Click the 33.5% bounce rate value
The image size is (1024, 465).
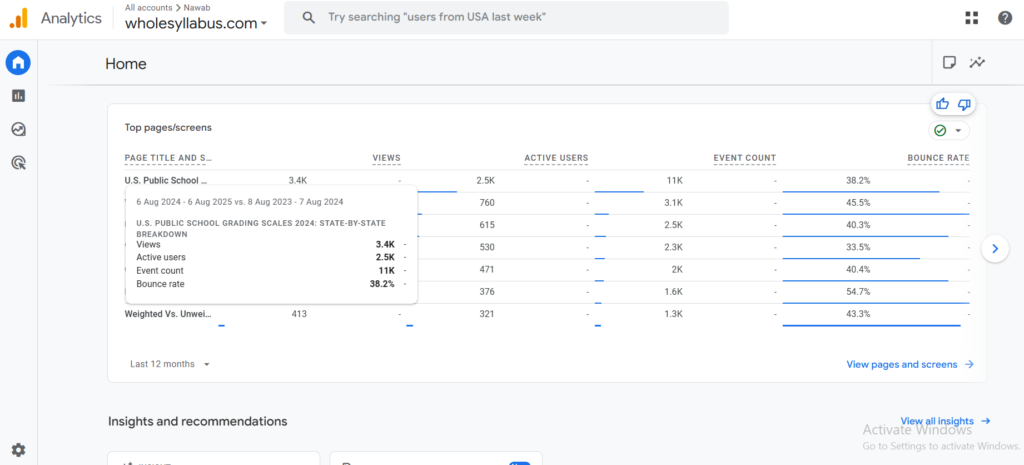[x=857, y=247]
